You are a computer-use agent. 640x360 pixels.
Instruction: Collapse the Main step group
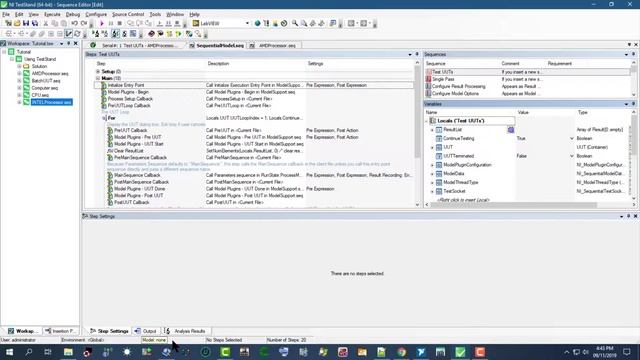[98, 78]
